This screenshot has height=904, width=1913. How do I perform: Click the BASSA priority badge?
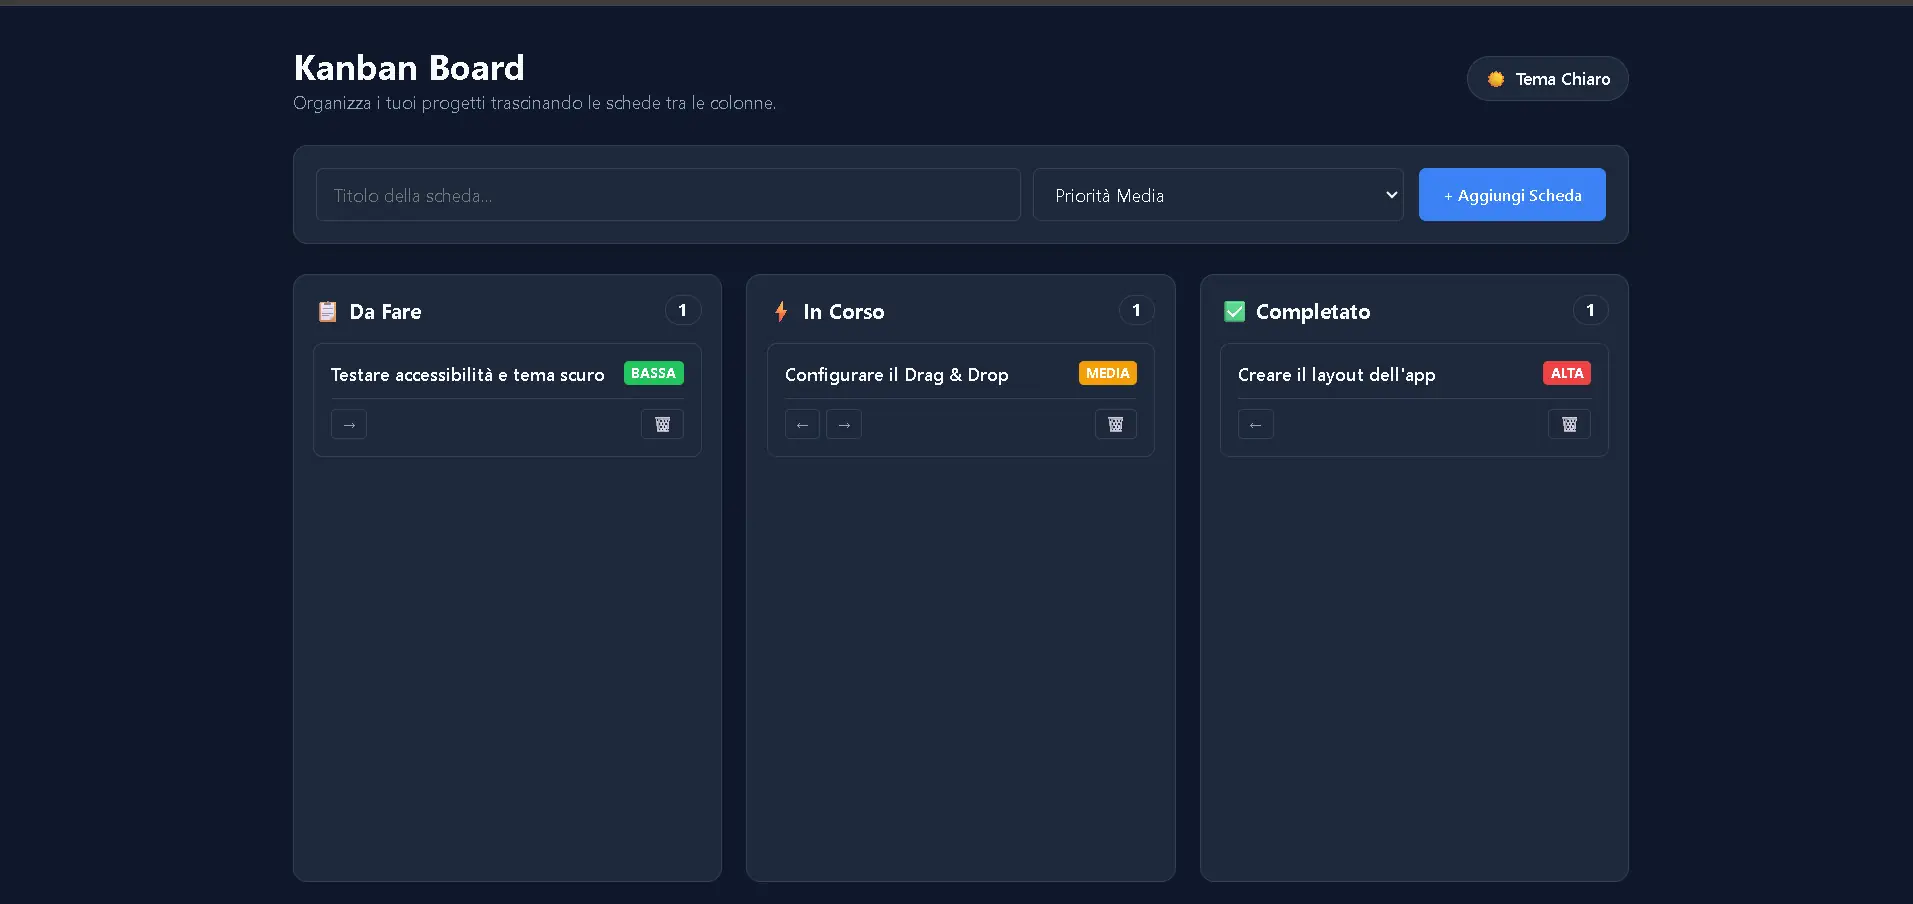click(654, 373)
